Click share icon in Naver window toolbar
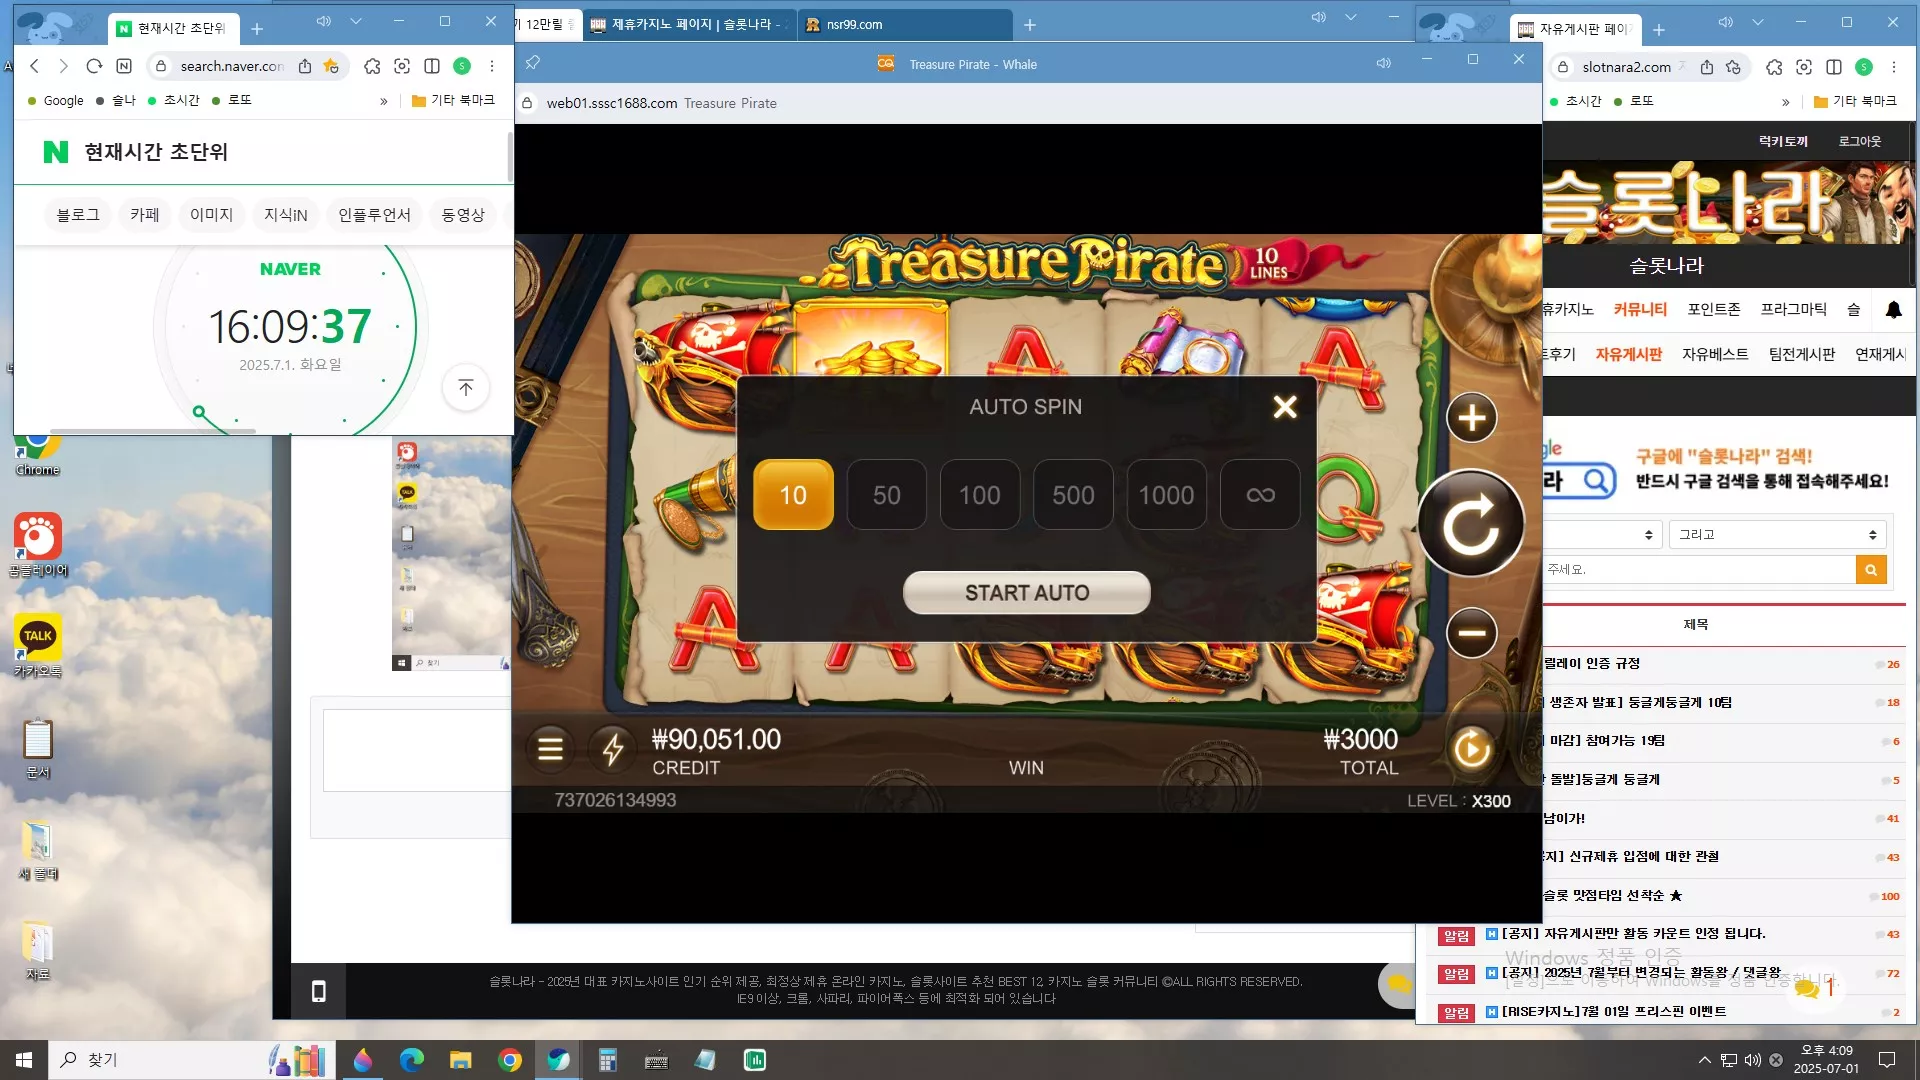The image size is (1920, 1080). pyautogui.click(x=305, y=66)
